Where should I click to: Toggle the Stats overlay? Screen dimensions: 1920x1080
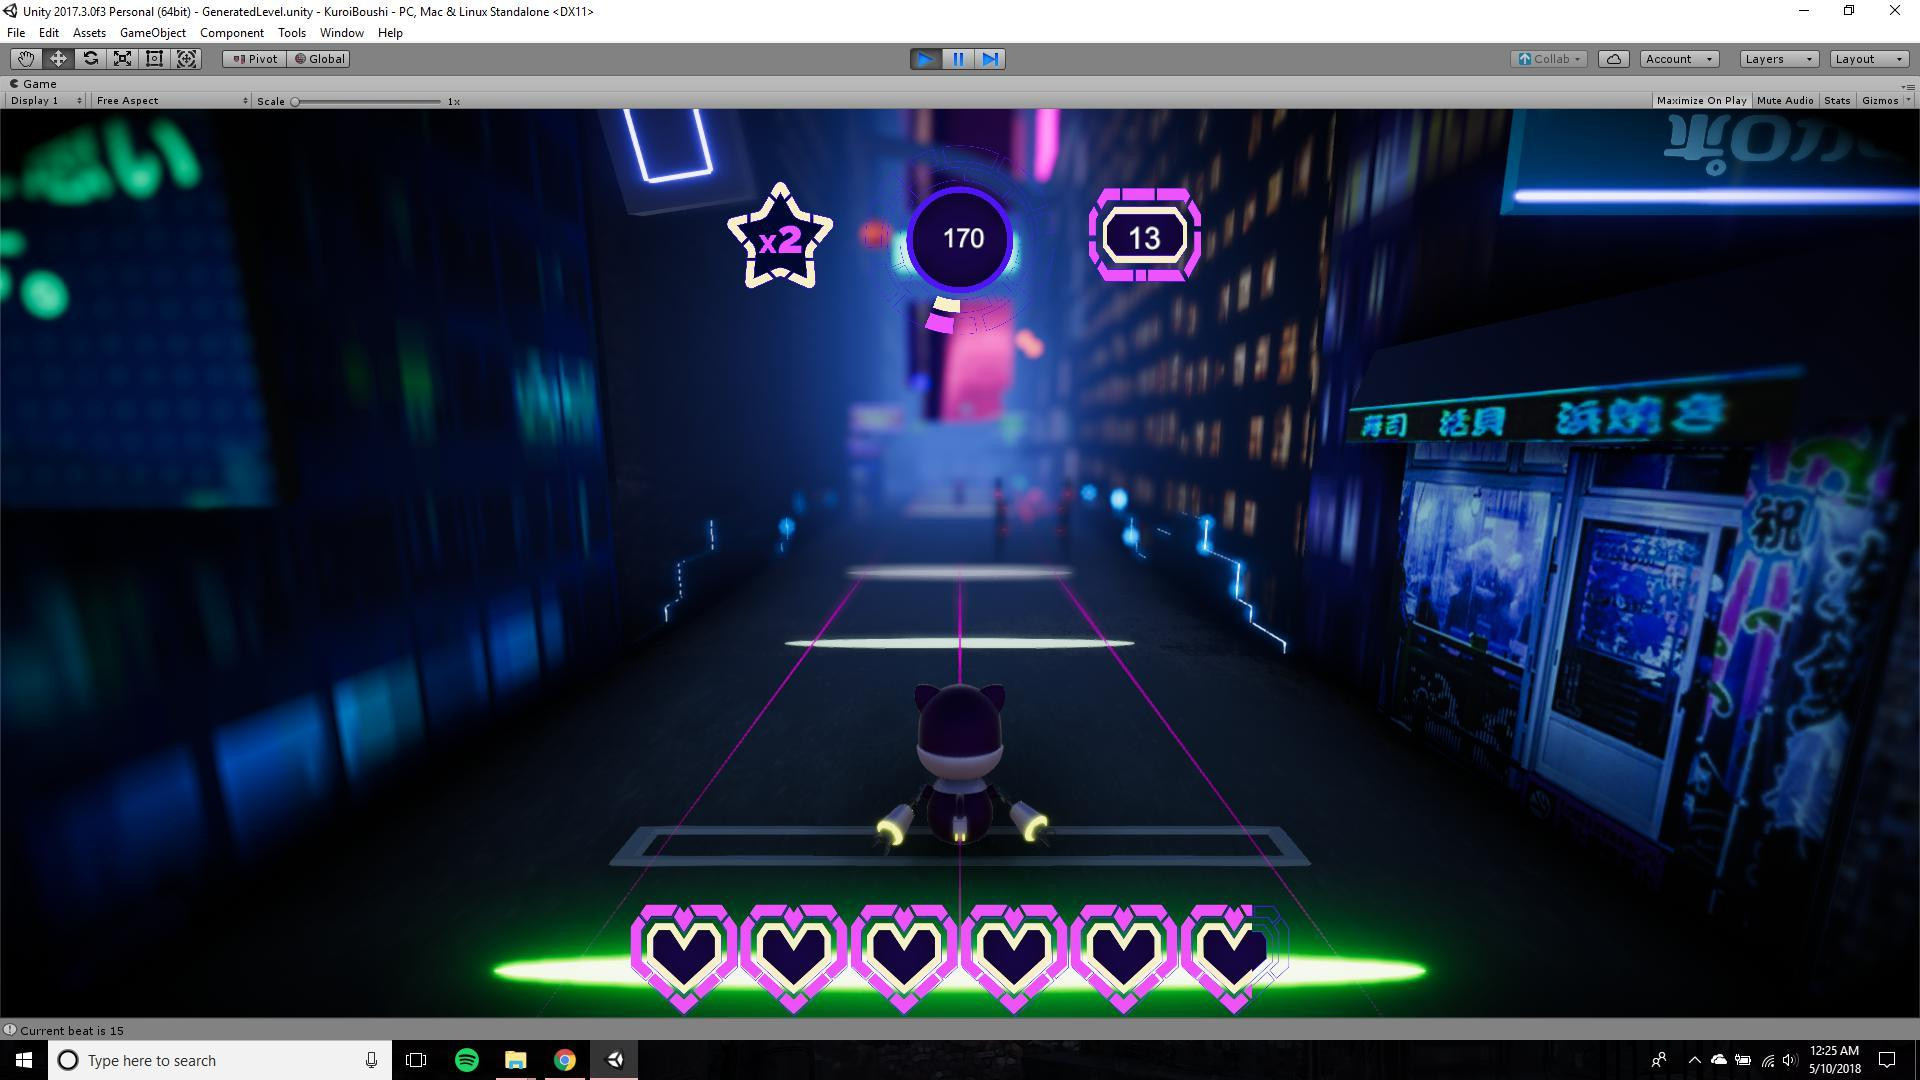click(x=1837, y=101)
